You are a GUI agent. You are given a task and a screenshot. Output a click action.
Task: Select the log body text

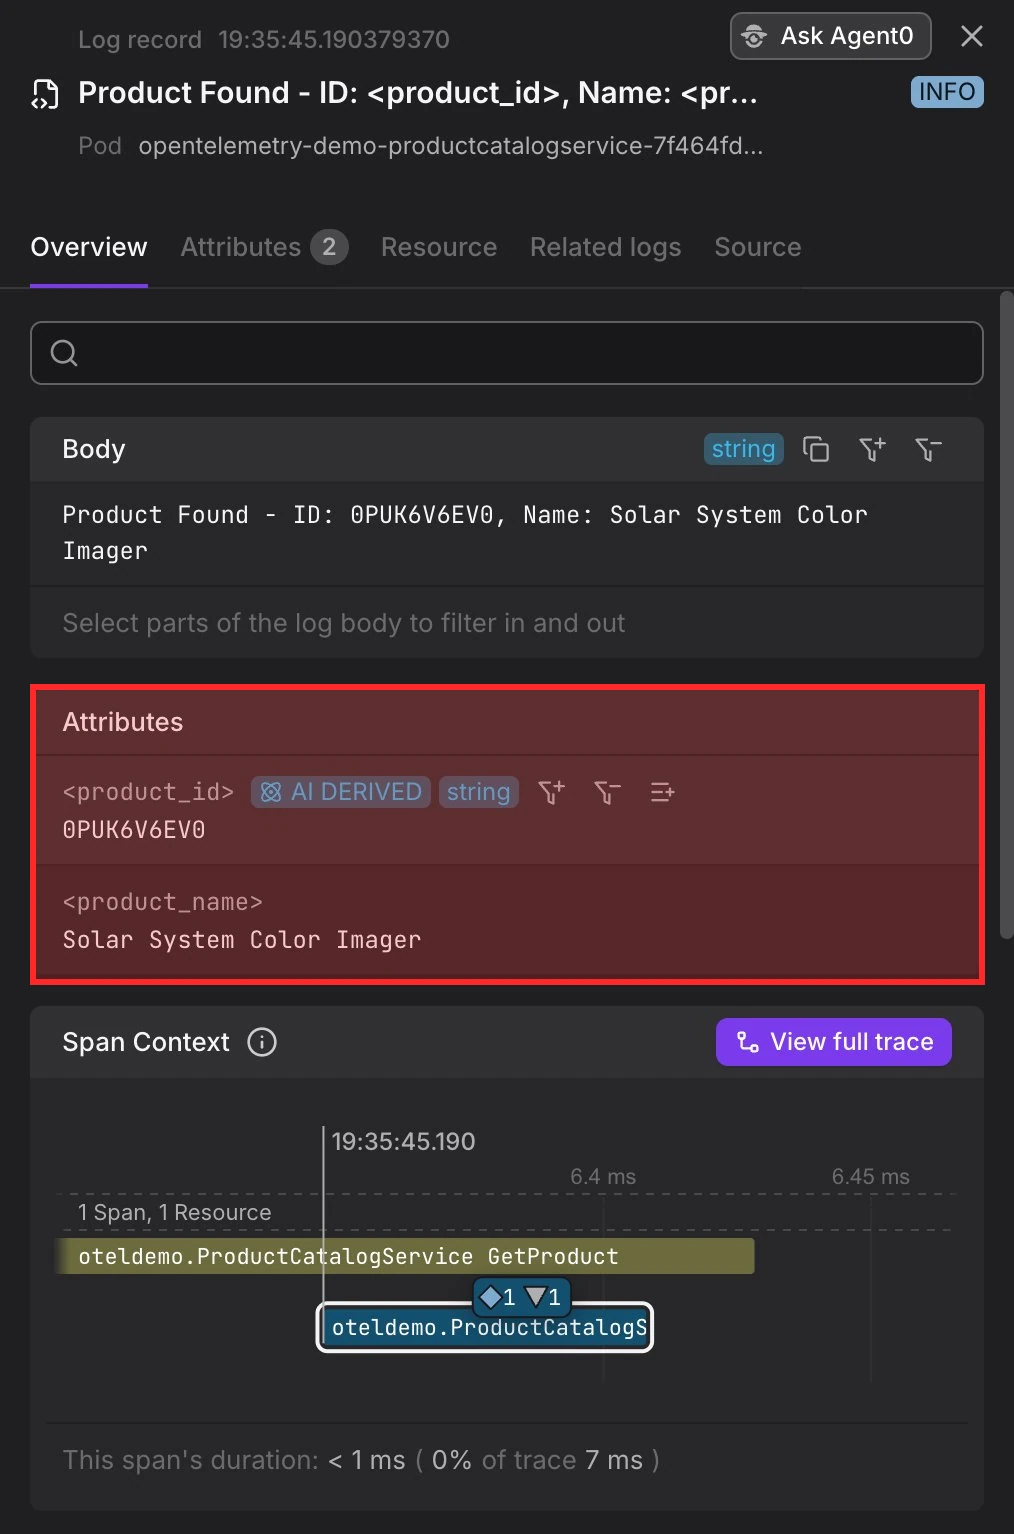[465, 533]
